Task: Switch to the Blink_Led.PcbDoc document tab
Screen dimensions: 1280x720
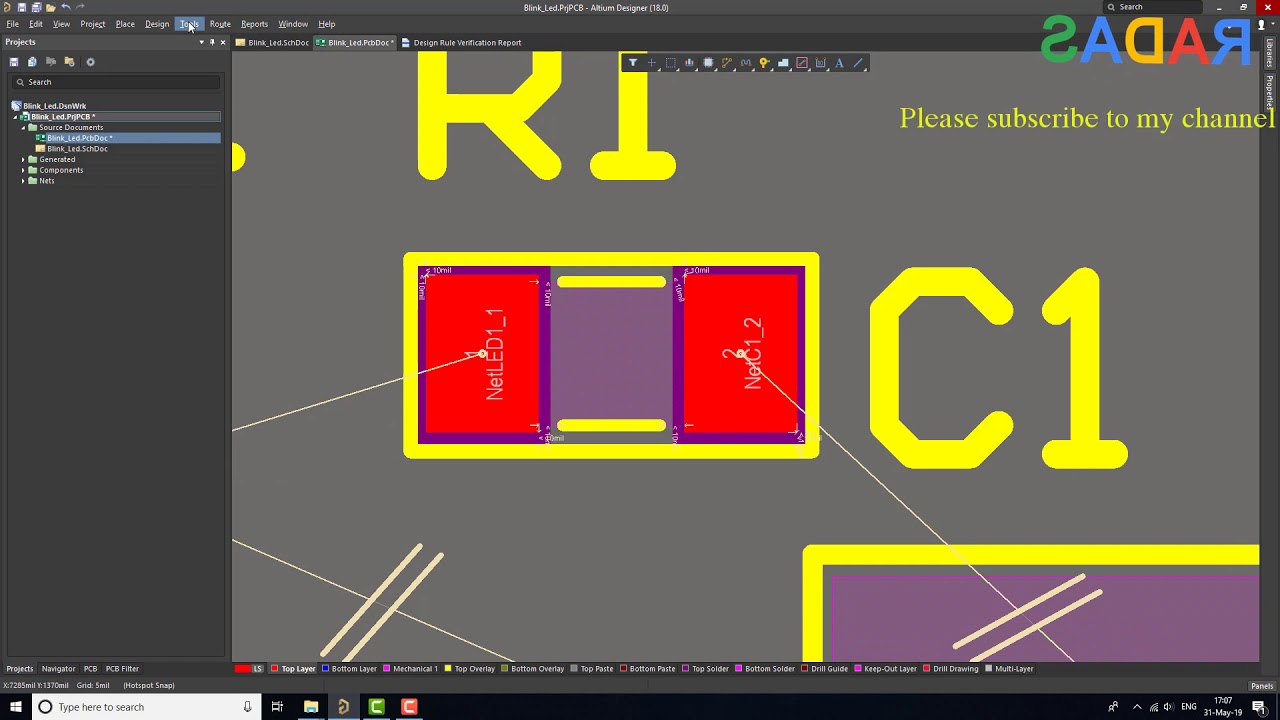Action: click(x=355, y=43)
